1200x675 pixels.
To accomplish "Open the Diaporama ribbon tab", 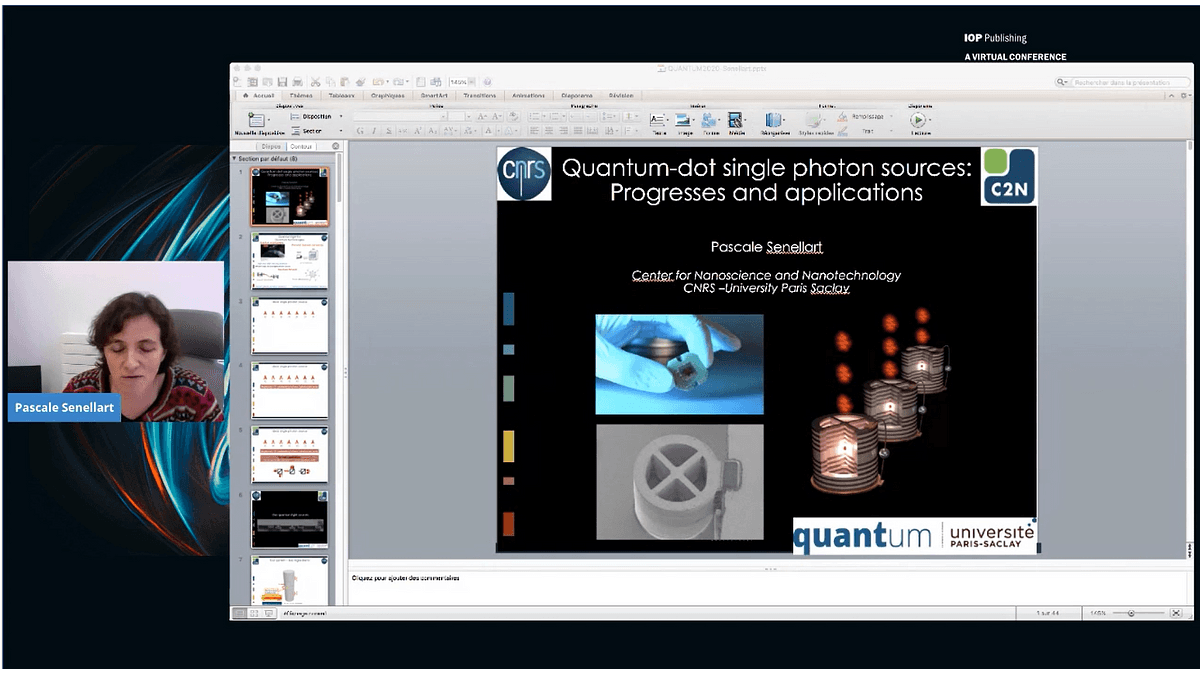I will pyautogui.click(x=577, y=96).
